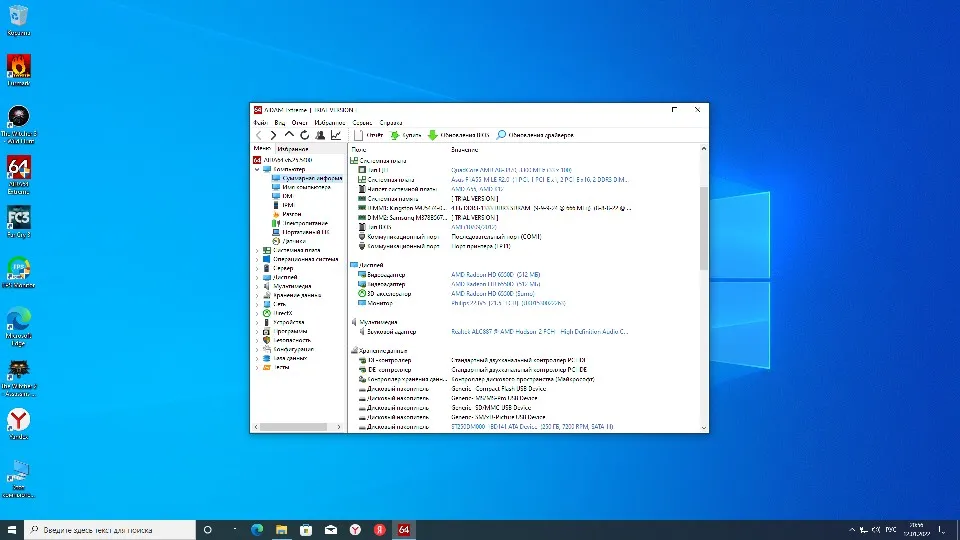Click the Up level arrow icon
This screenshot has width=960, height=540.
pyautogui.click(x=289, y=135)
